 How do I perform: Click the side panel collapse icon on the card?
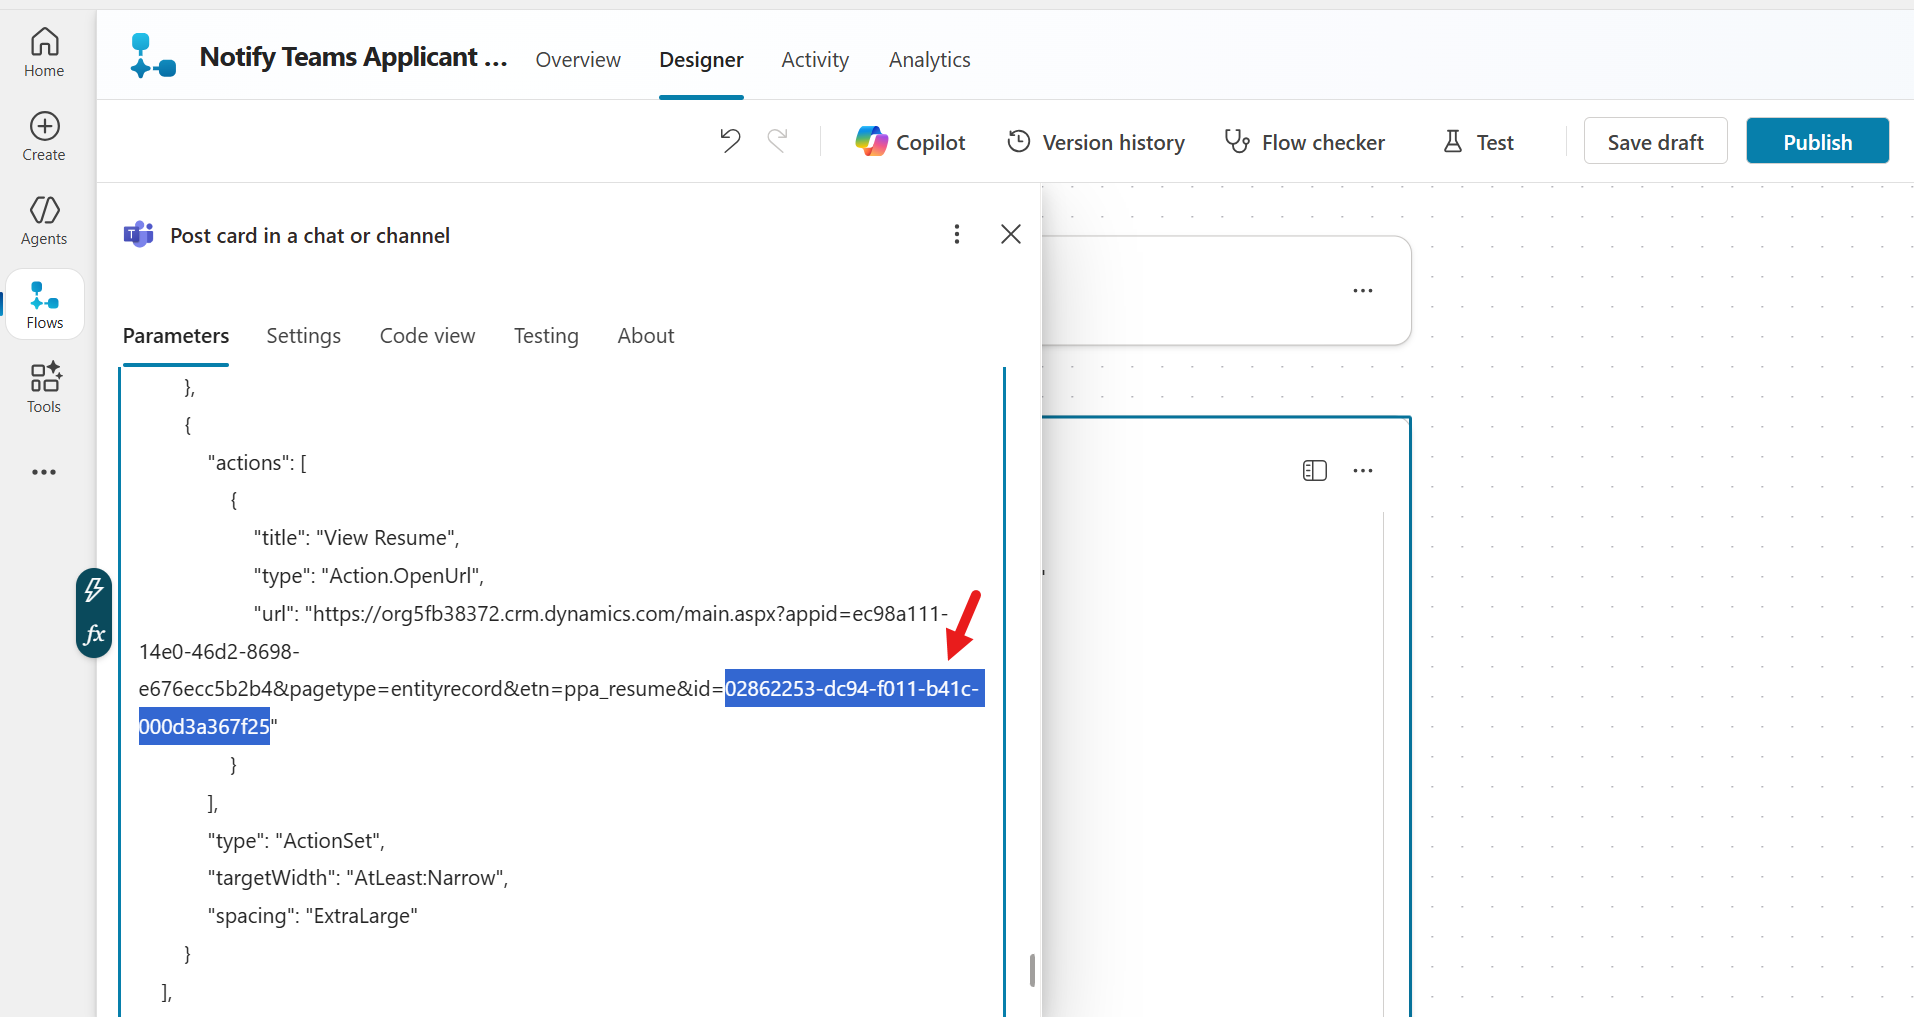point(1315,470)
